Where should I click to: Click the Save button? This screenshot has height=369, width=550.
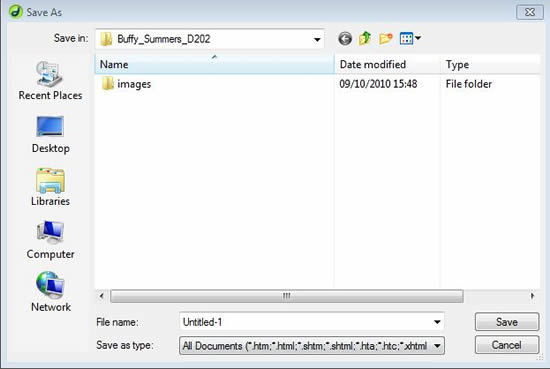tap(507, 322)
